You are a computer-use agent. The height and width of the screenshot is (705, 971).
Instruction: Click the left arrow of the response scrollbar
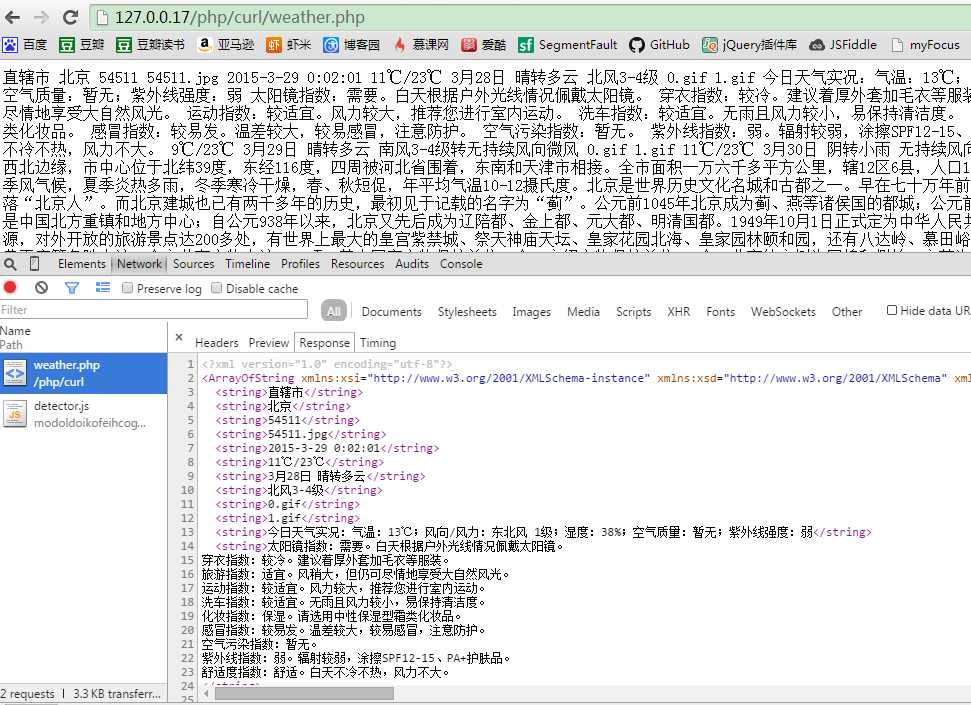coord(206,693)
